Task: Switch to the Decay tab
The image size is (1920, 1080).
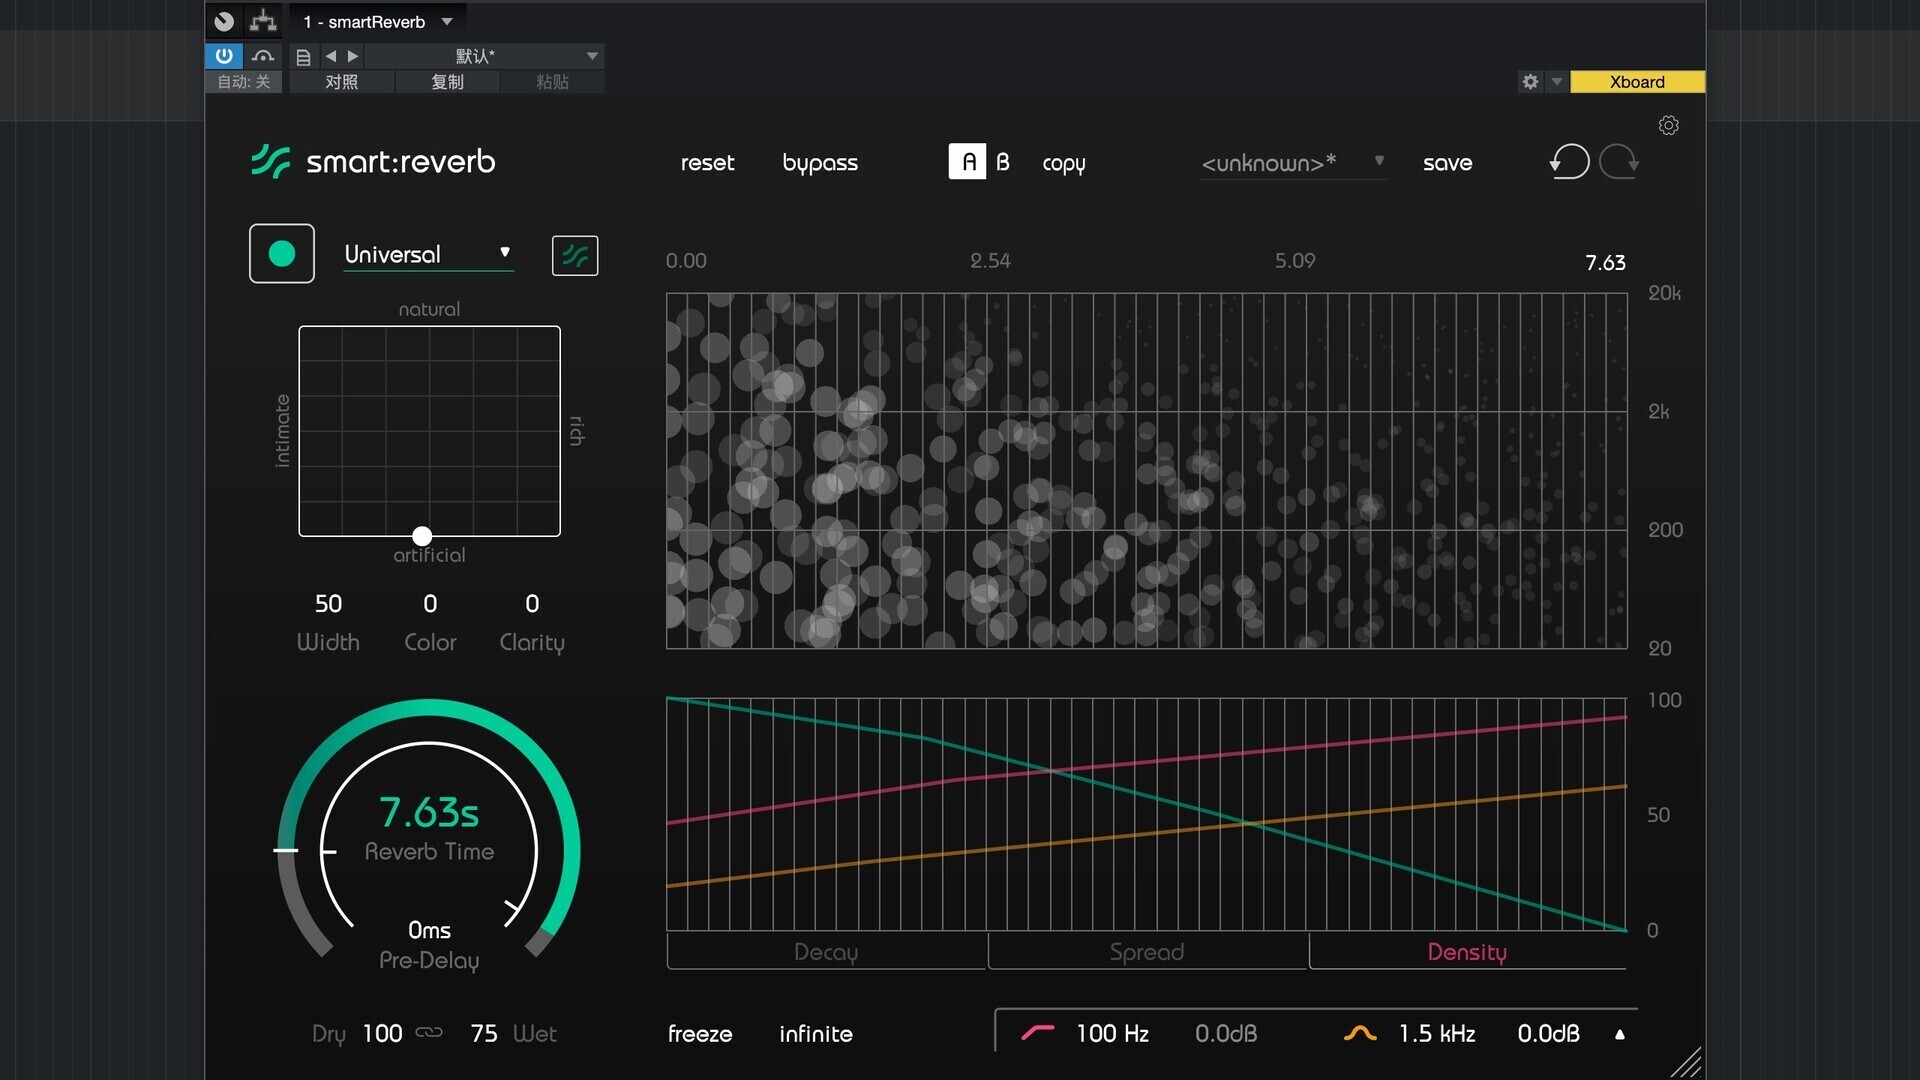Action: pyautogui.click(x=826, y=952)
